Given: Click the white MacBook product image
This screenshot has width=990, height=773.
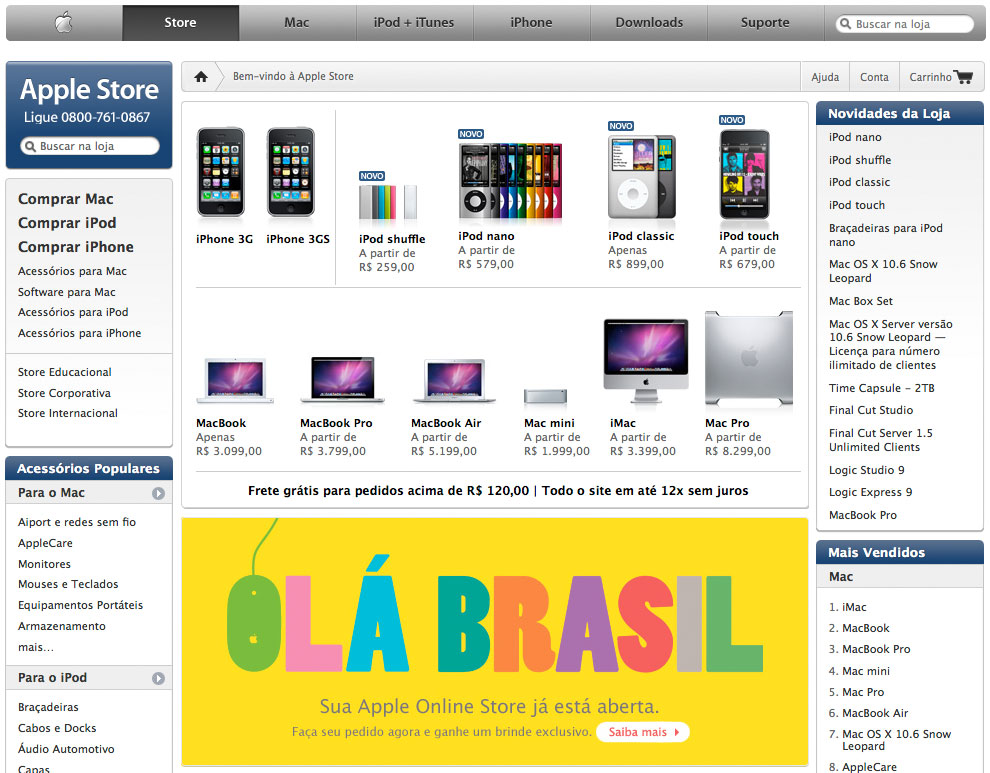Looking at the screenshot, I should [235, 380].
